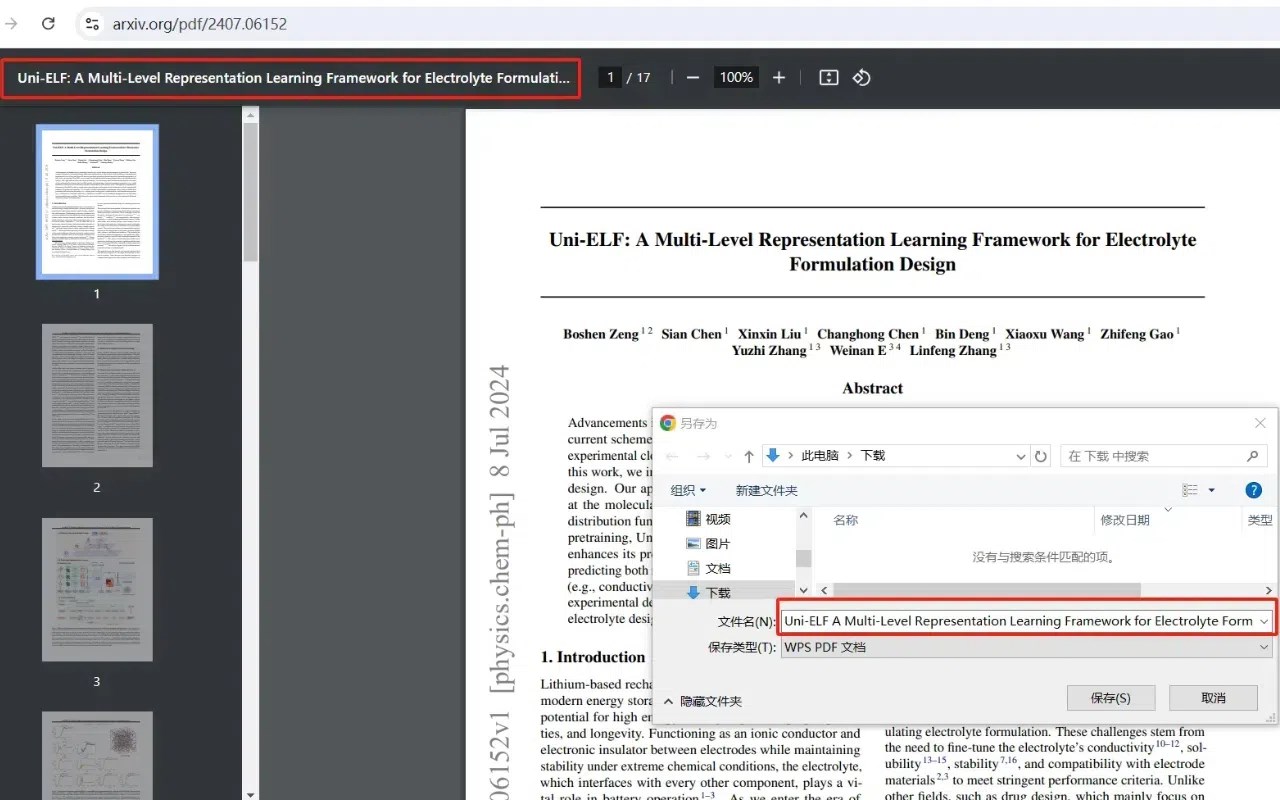Click the 新建文件夹 button
Viewport: 1280px width, 800px height.
click(x=767, y=490)
